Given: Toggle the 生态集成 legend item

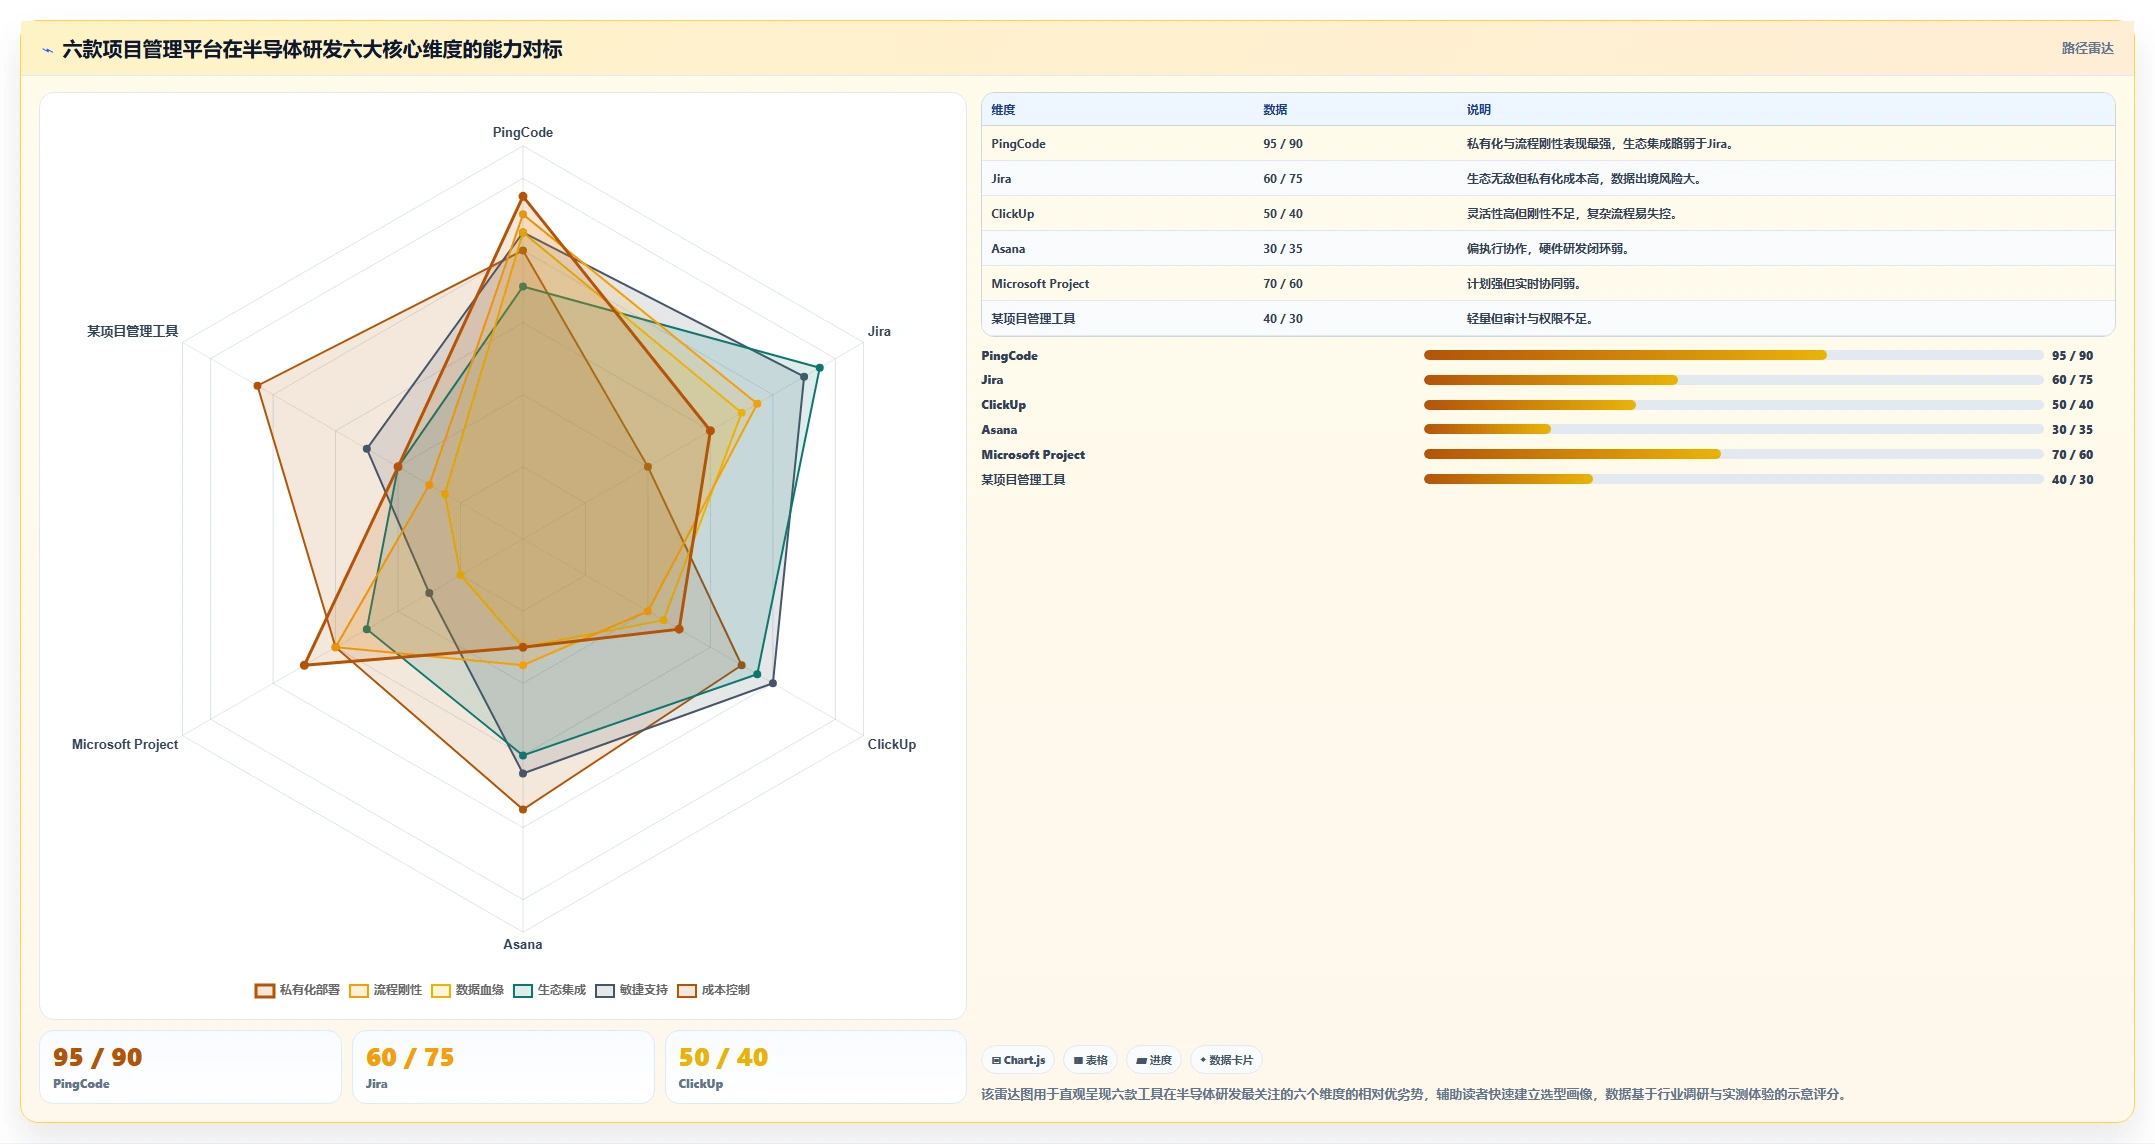Looking at the screenshot, I should tap(550, 990).
